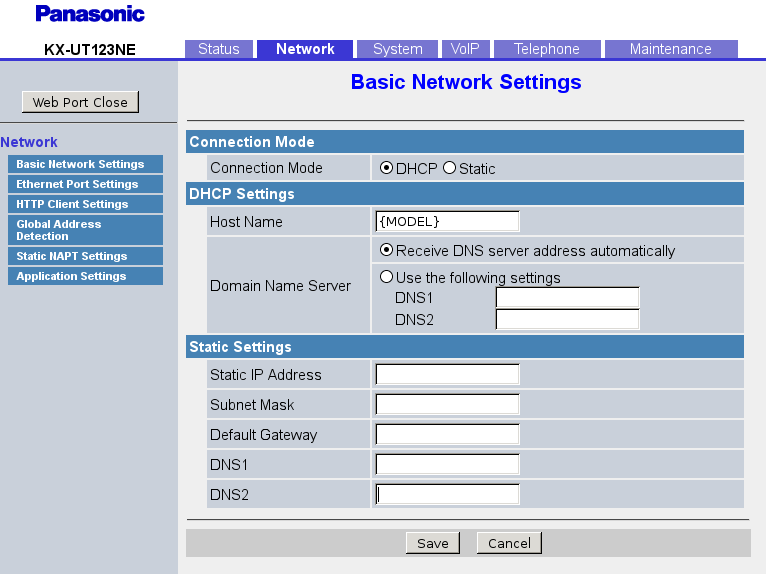Go to the Telephone tab

[x=546, y=49]
